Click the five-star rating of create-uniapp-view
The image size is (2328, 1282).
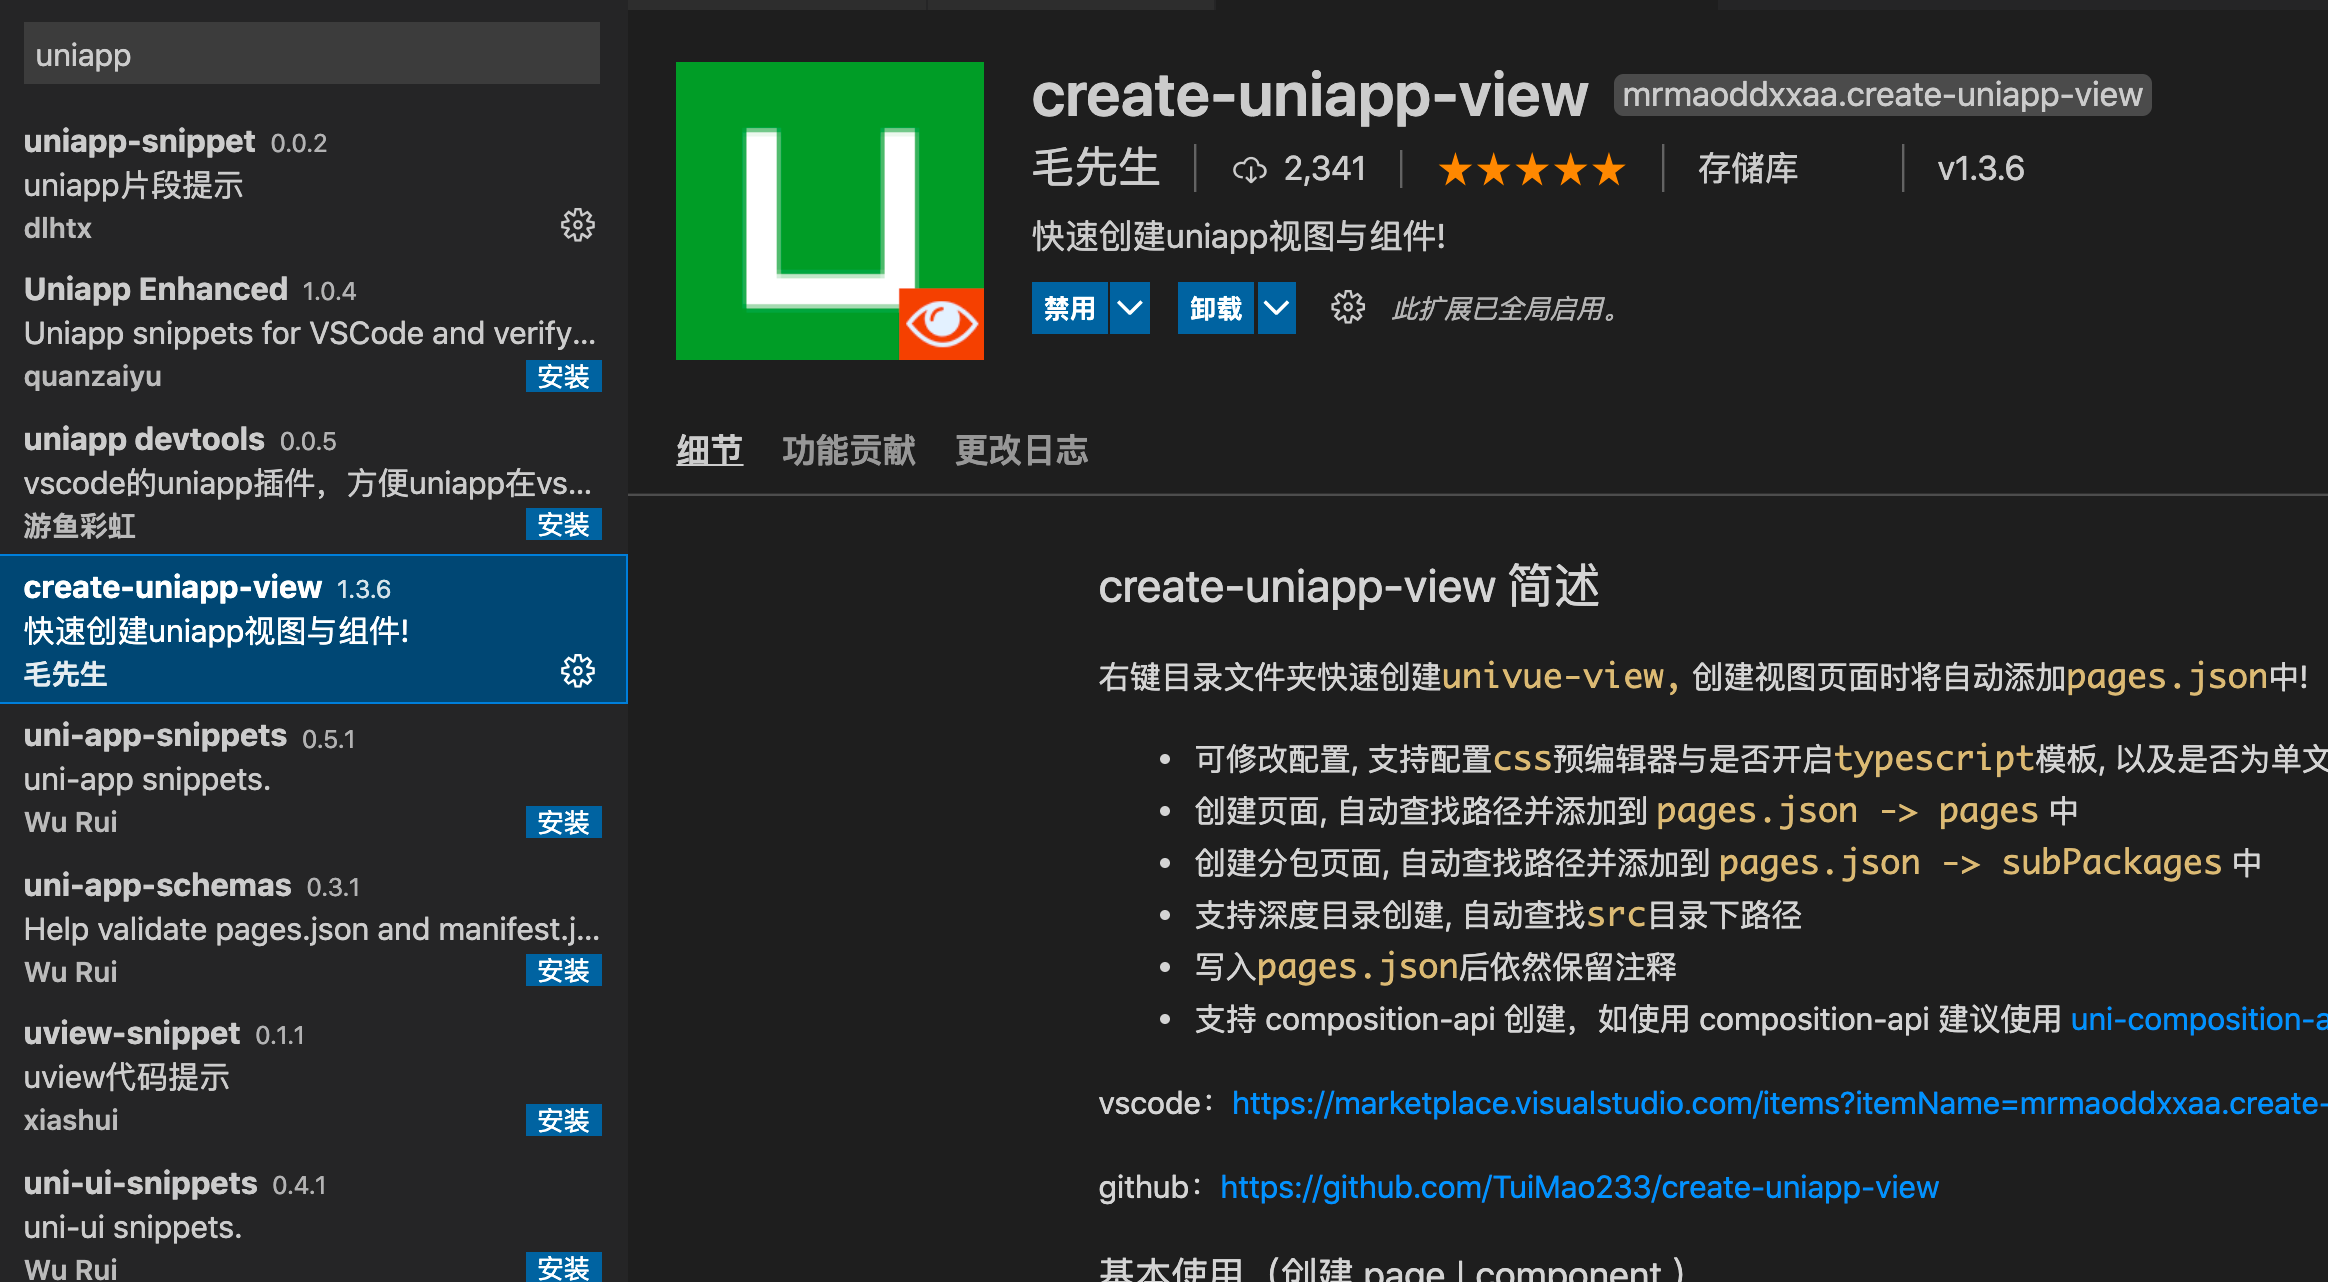(x=1530, y=170)
